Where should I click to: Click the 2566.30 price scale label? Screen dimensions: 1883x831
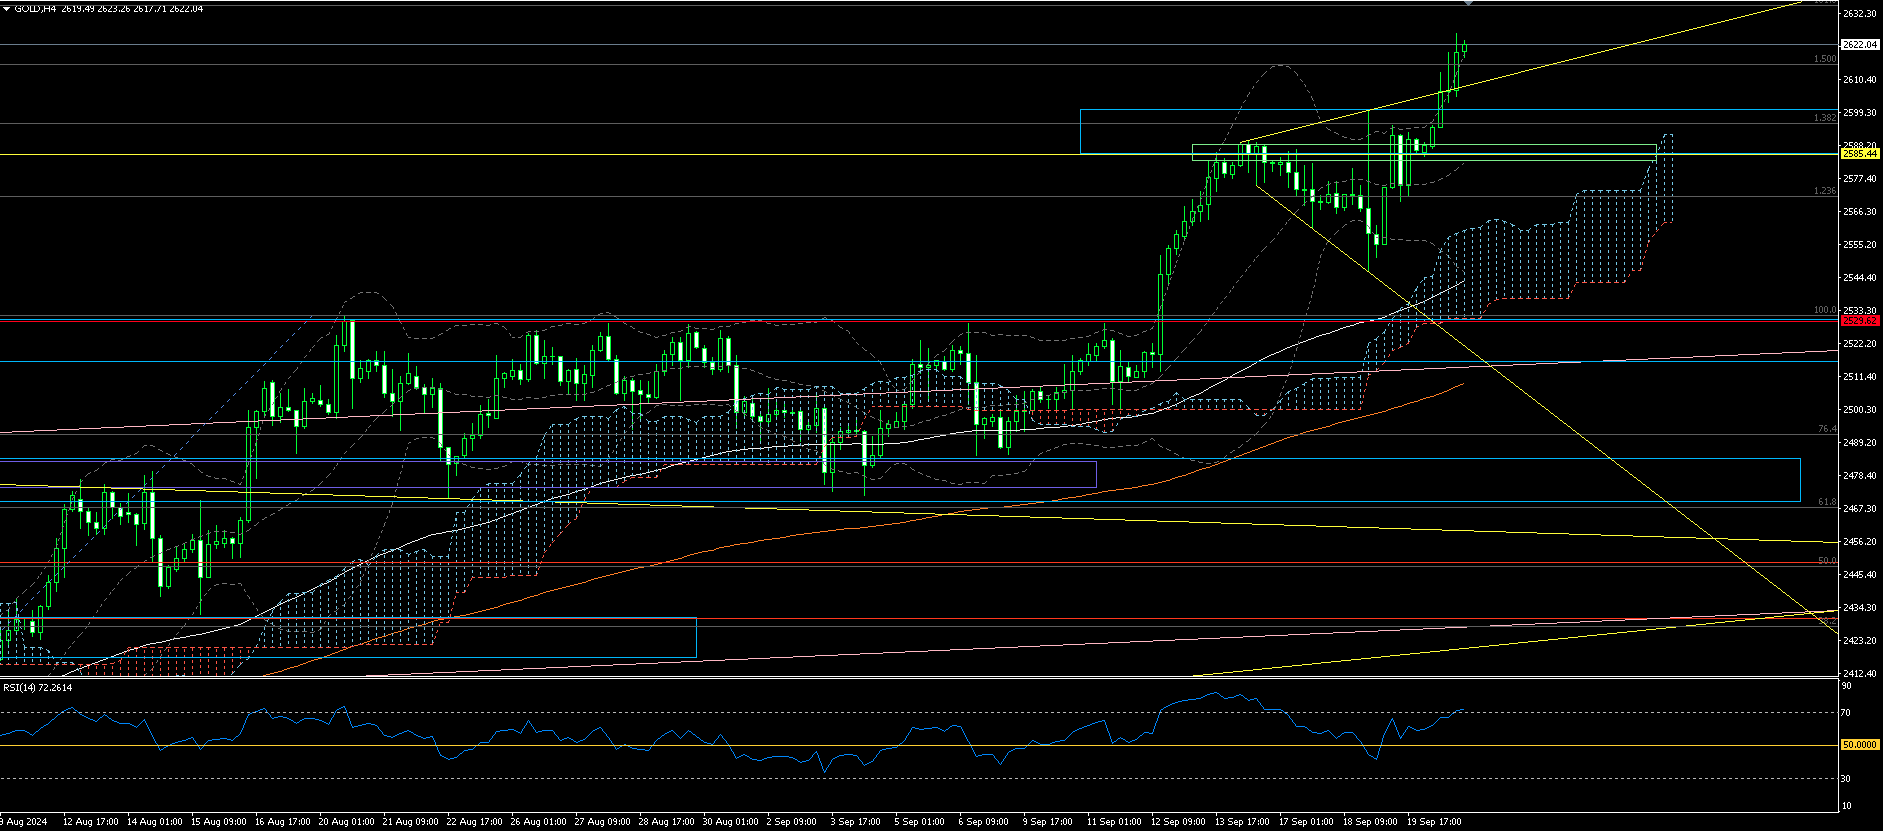[x=1859, y=212]
